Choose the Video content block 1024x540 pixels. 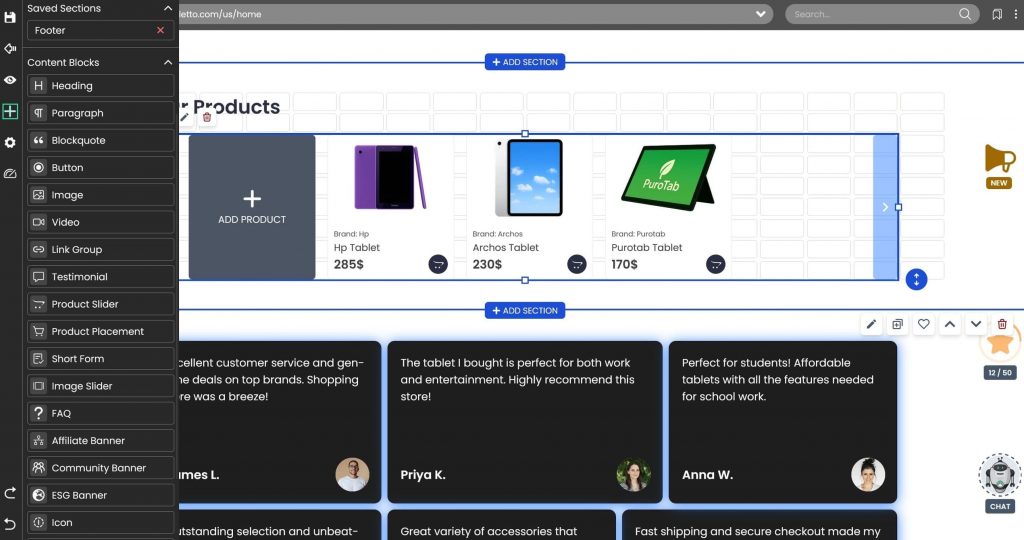tap(101, 222)
